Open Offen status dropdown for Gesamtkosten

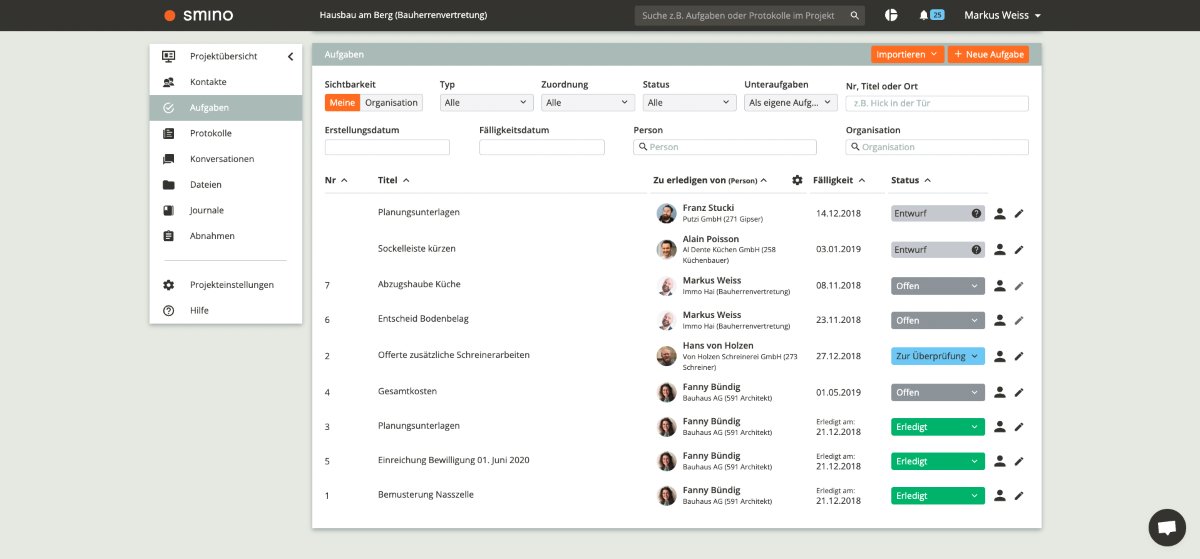(938, 392)
